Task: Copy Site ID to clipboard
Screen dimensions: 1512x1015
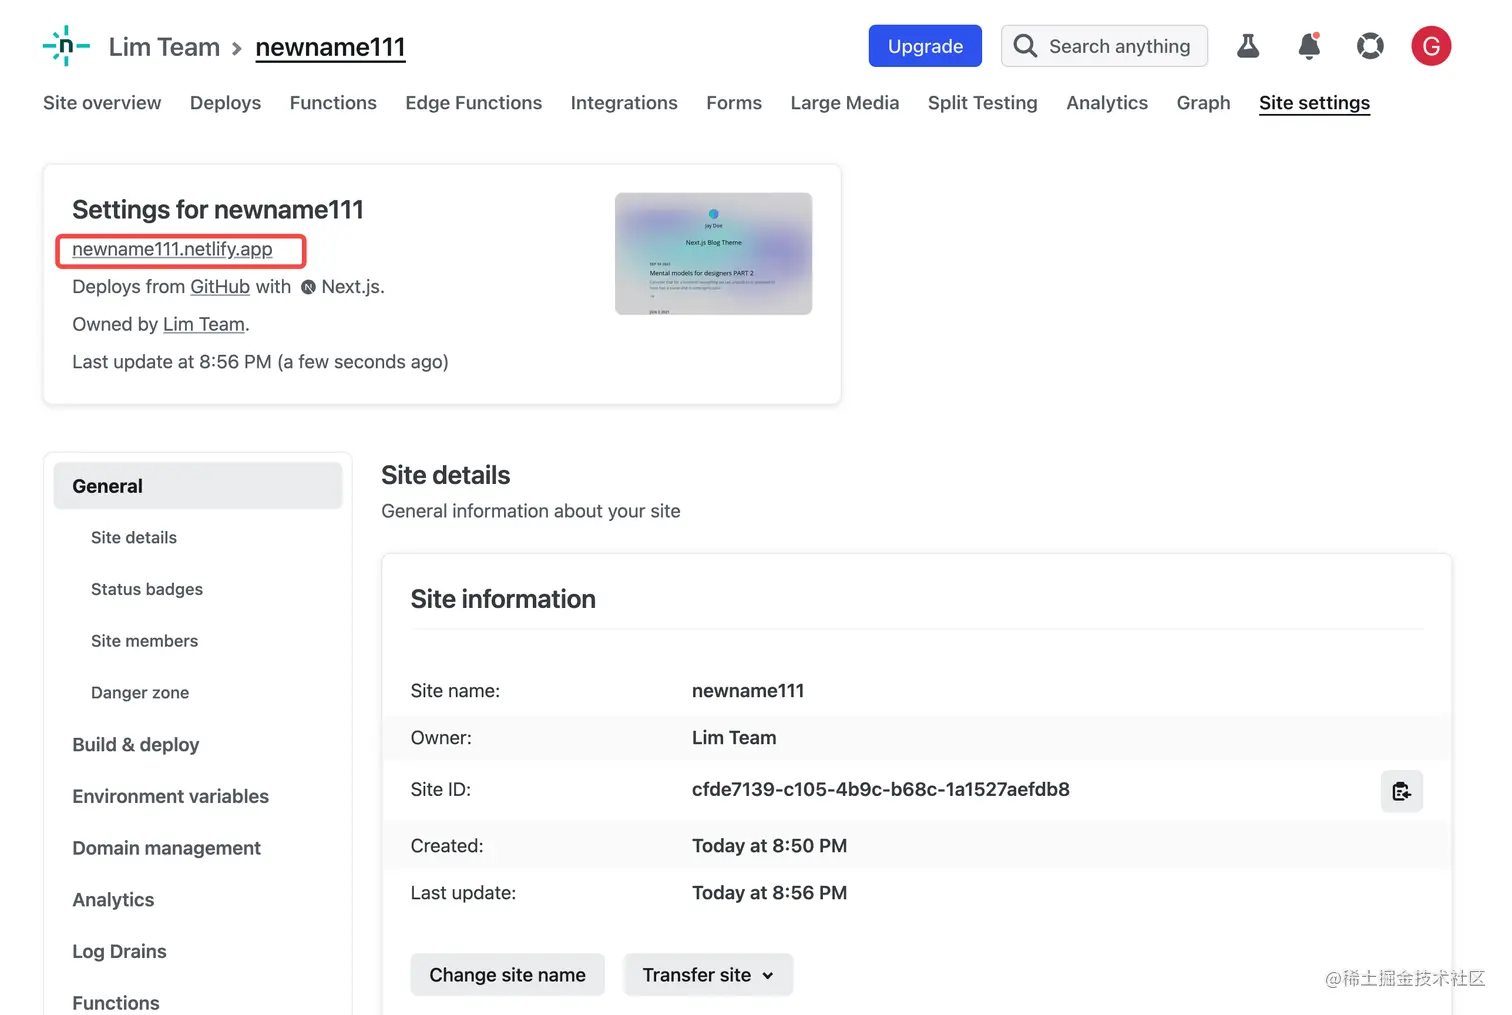Action: click(1402, 791)
